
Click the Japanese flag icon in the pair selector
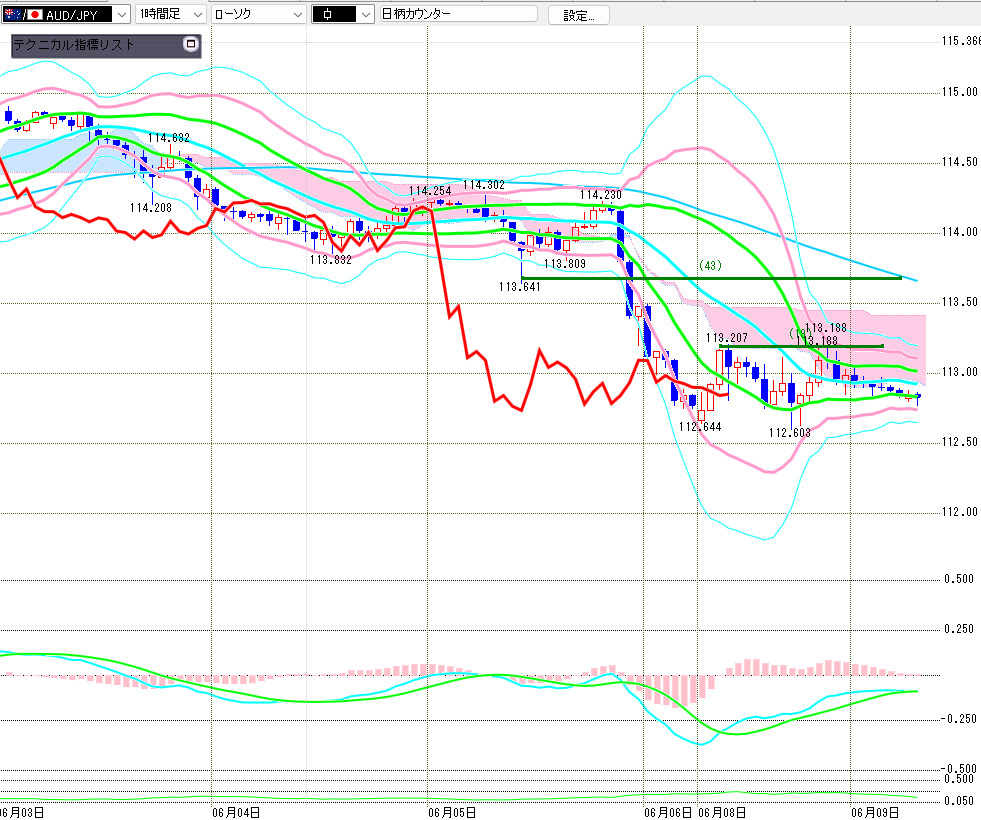point(34,14)
